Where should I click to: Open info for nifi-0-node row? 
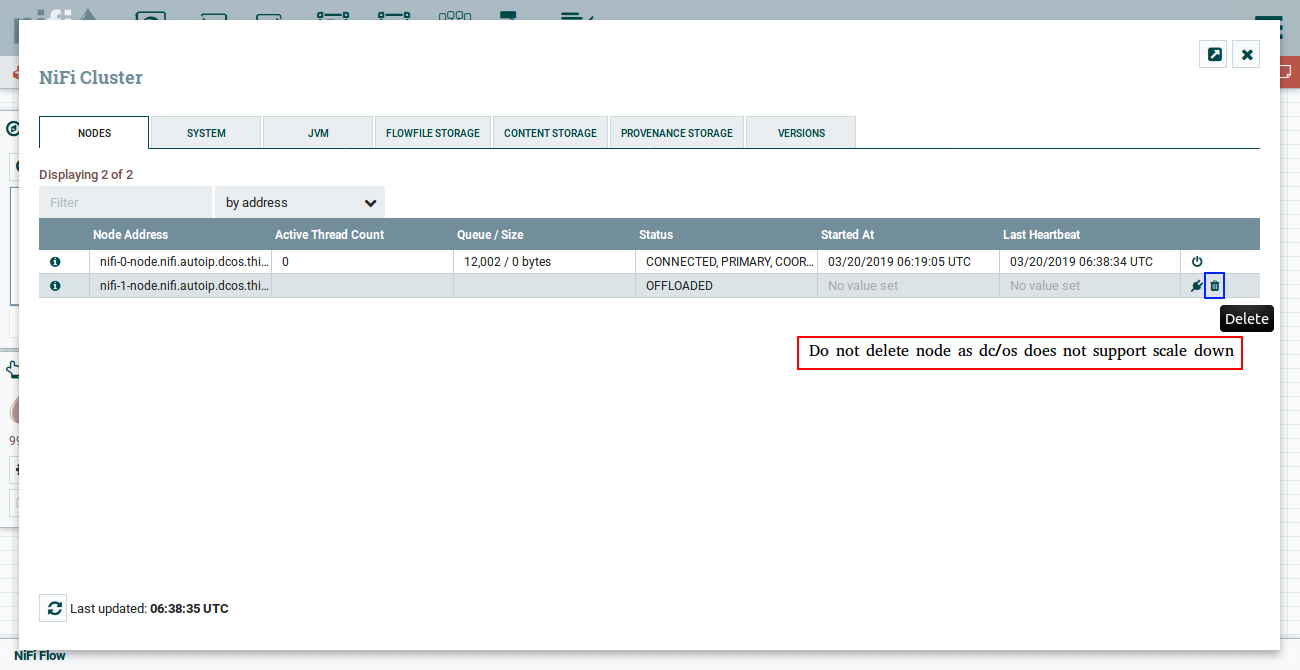pos(55,262)
